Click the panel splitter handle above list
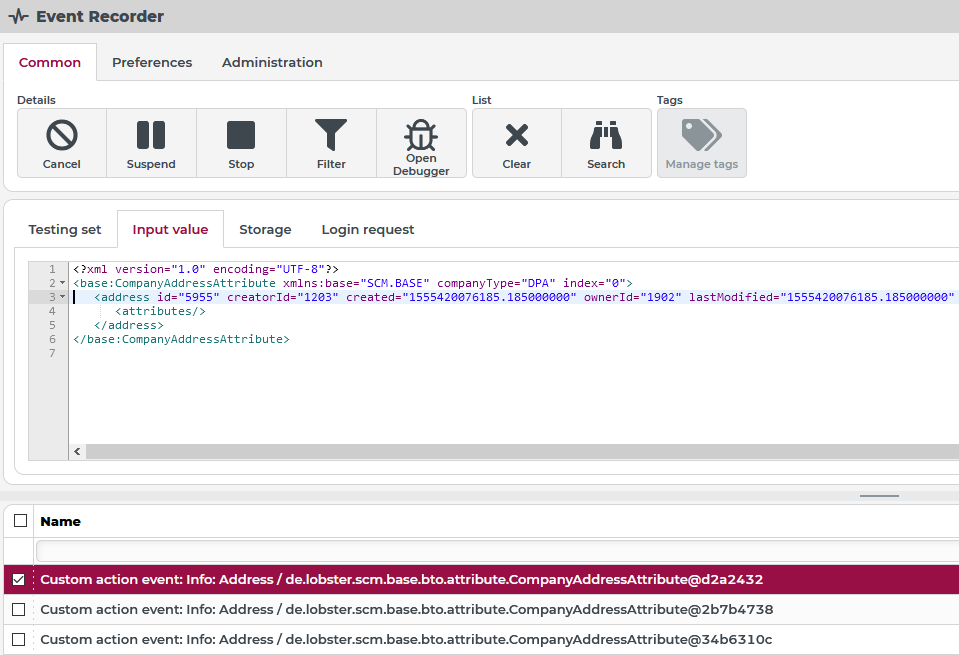 click(x=879, y=496)
